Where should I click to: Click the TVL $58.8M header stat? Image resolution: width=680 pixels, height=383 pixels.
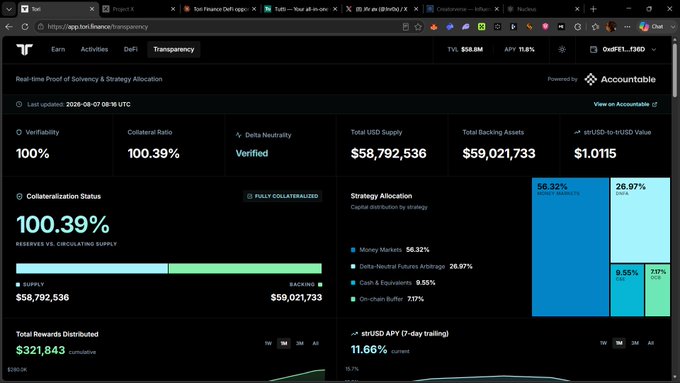[x=465, y=49]
